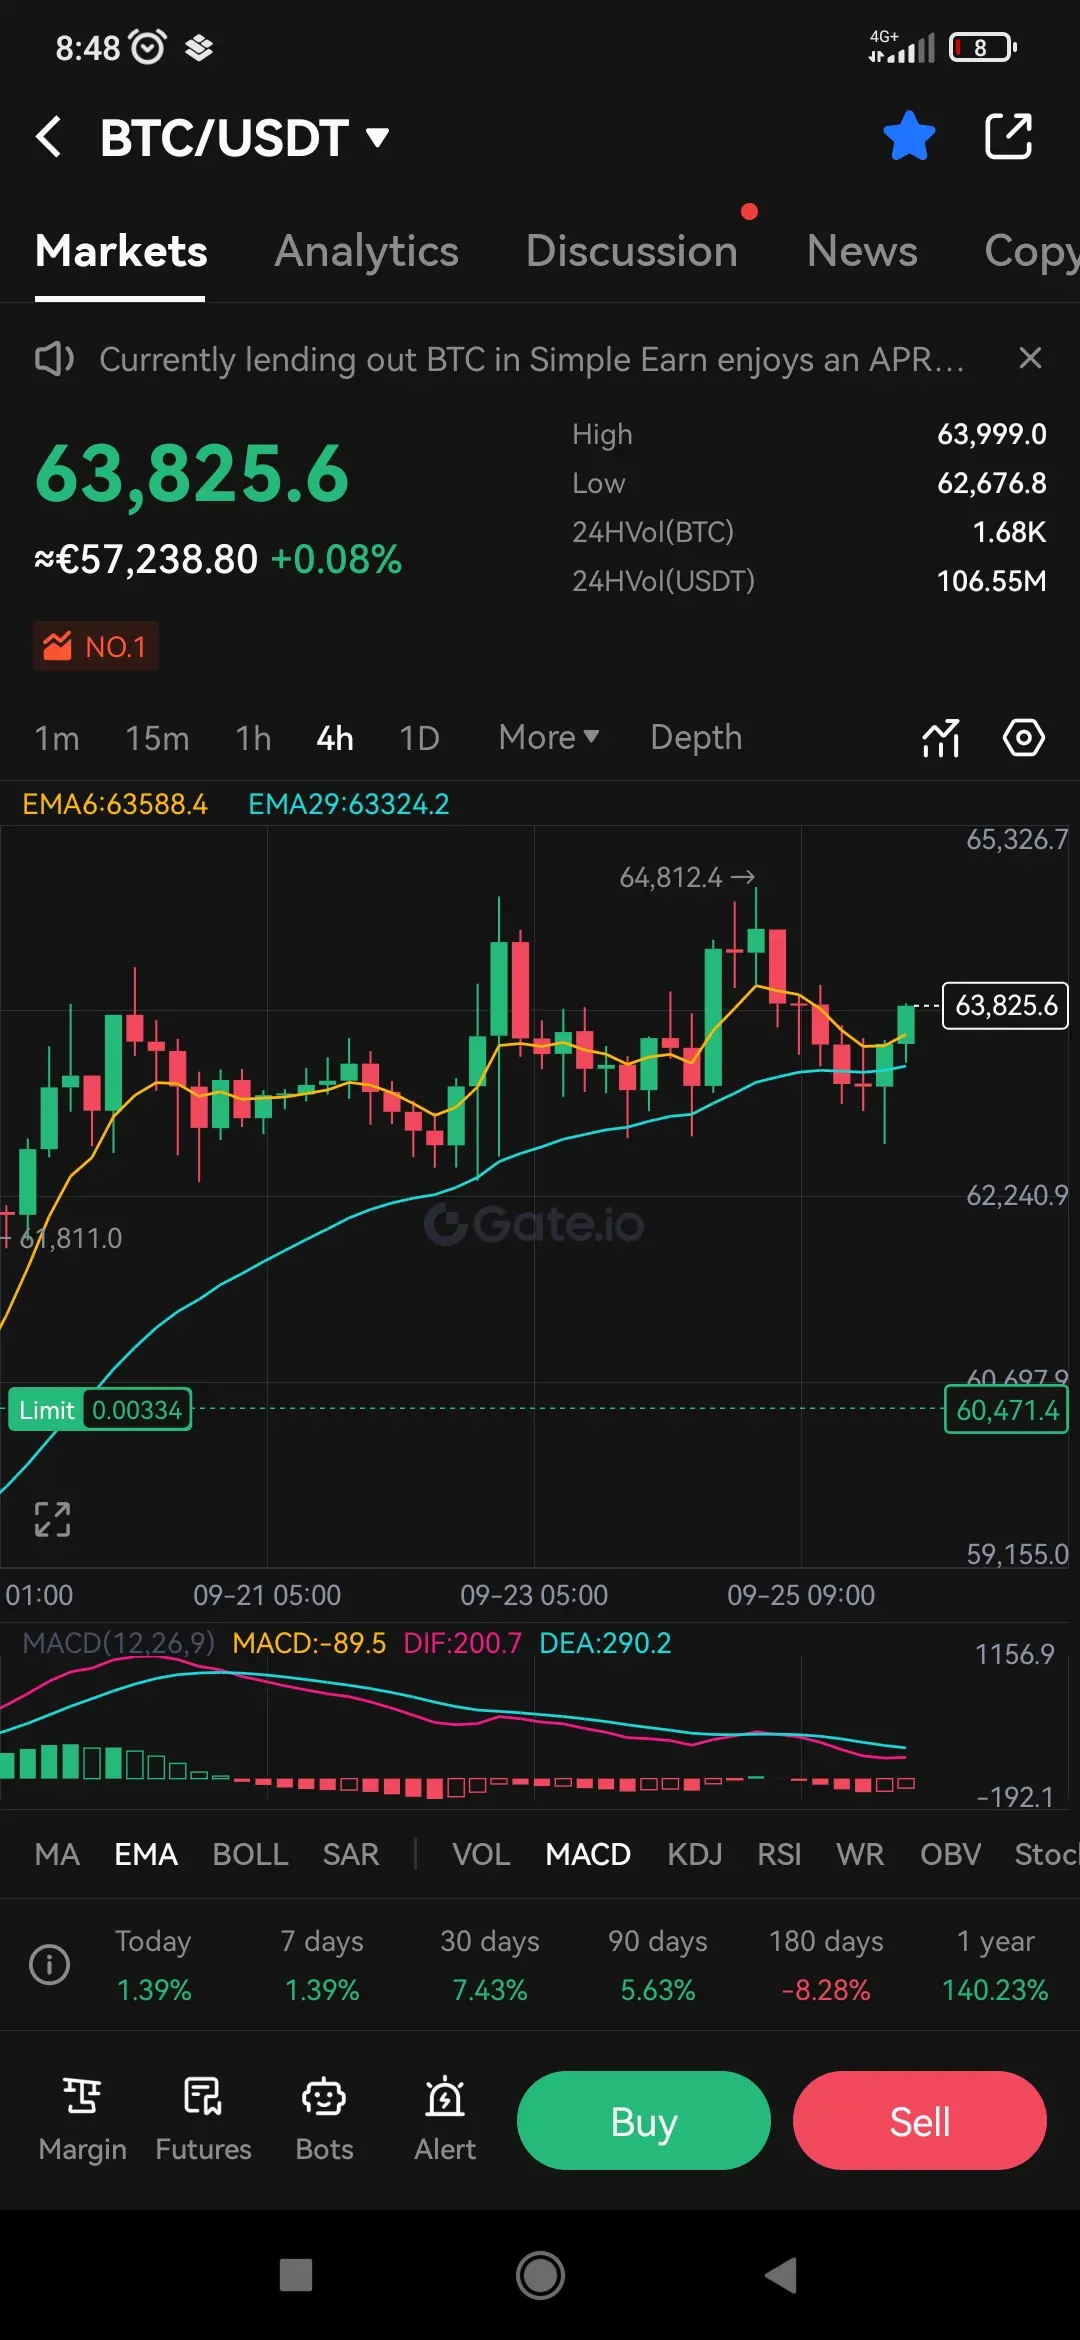Tap the Limit 0.00334 order marker
This screenshot has height=2340, width=1080.
[x=99, y=1410]
